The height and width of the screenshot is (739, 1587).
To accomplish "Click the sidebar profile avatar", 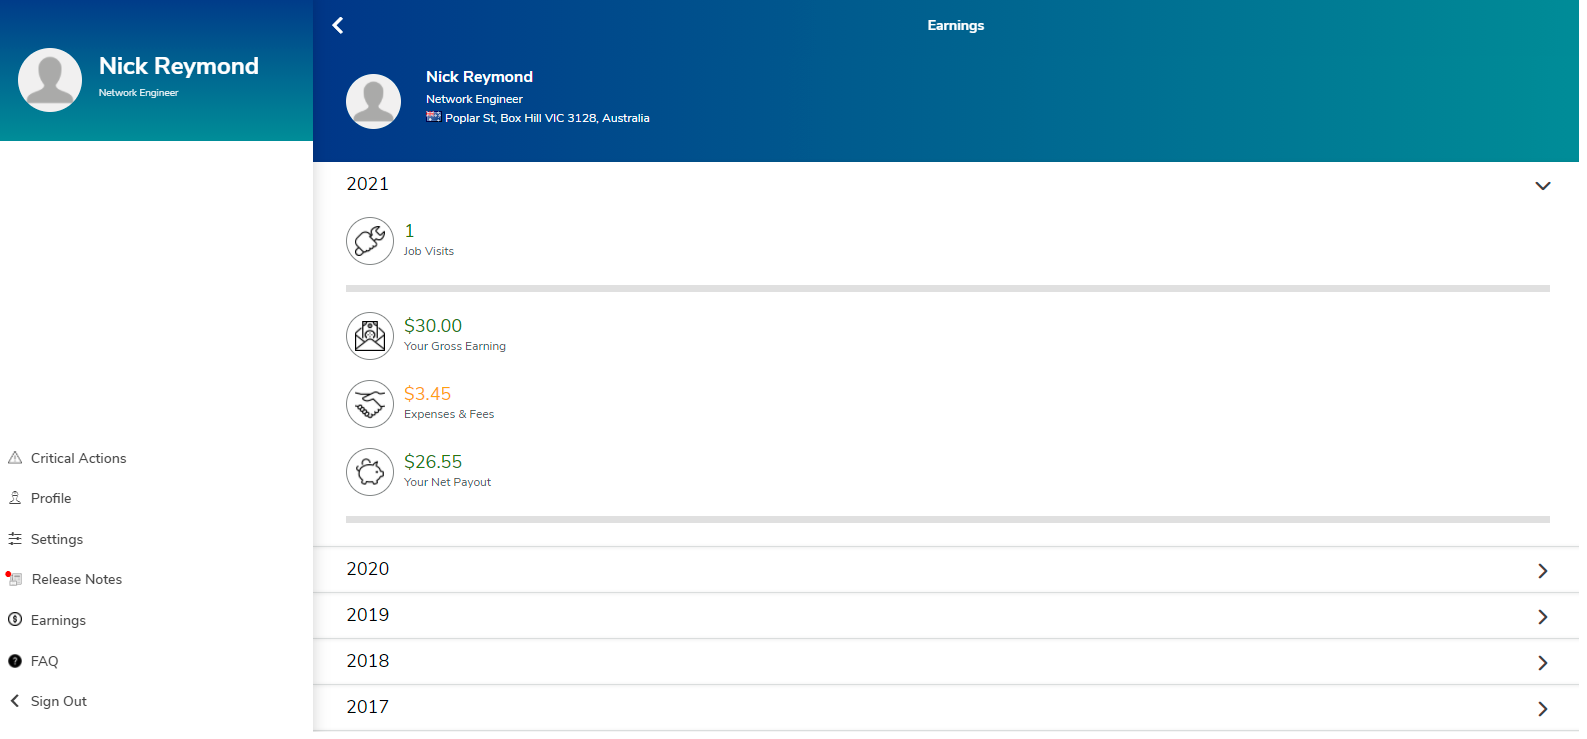I will pyautogui.click(x=50, y=80).
